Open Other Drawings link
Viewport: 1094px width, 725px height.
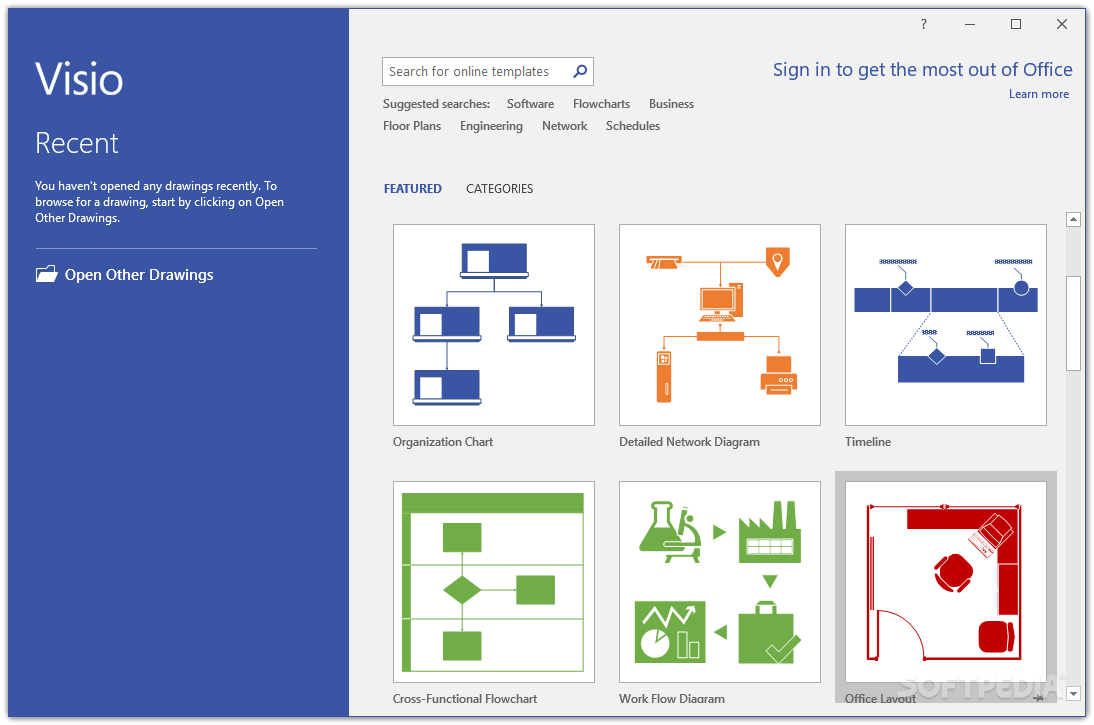(139, 274)
